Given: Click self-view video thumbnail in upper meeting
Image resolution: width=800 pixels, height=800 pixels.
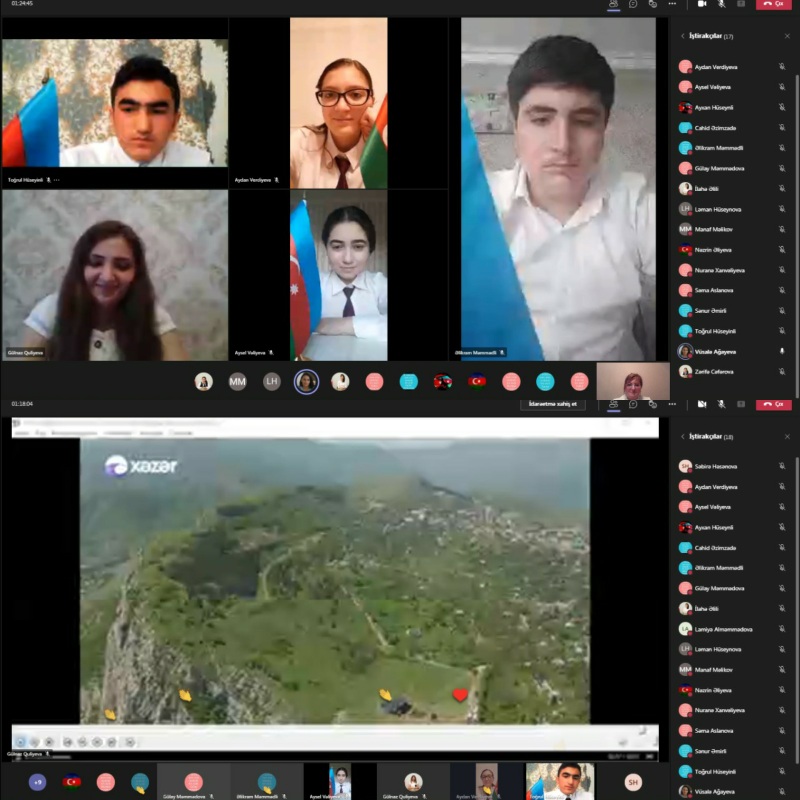Looking at the screenshot, I should click(x=633, y=381).
